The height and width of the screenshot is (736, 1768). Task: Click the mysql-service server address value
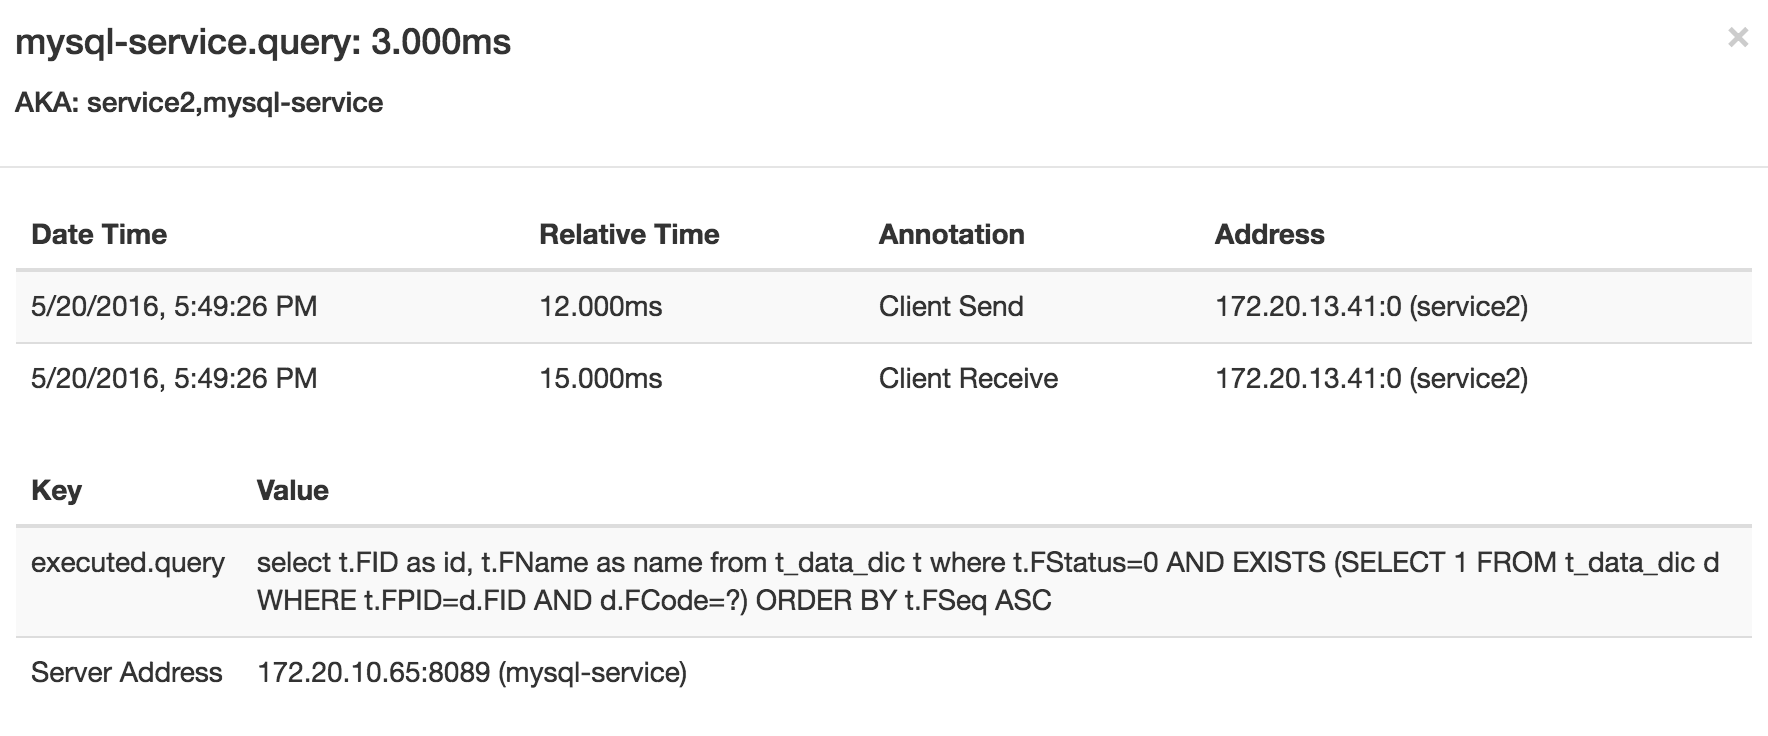coord(472,672)
